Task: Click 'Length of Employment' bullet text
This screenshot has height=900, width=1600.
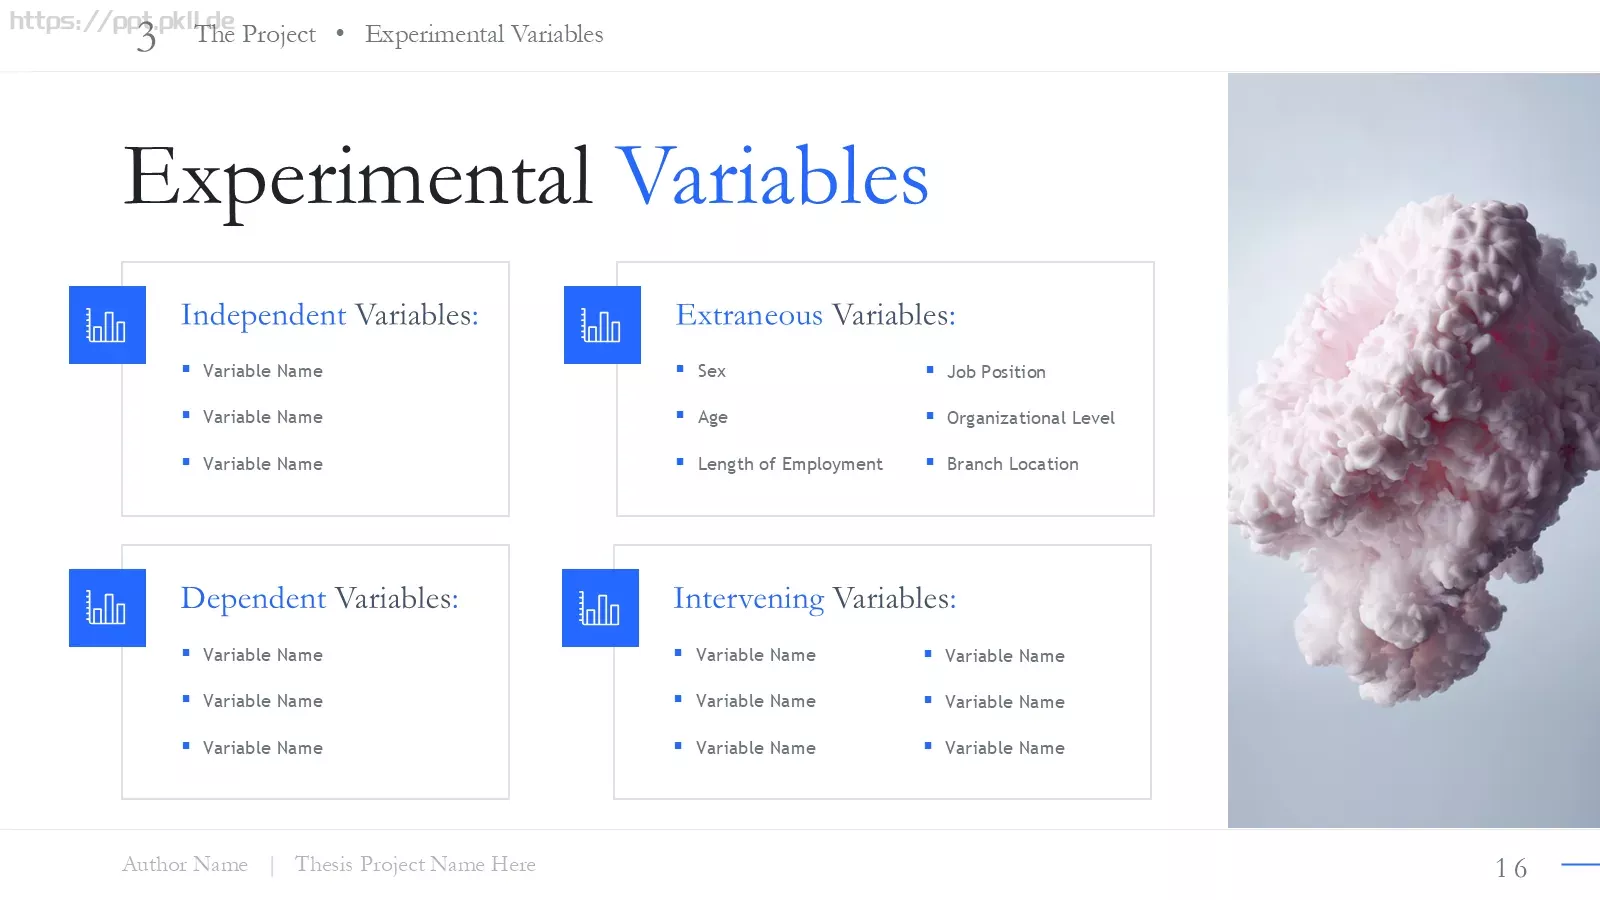Action: click(790, 464)
